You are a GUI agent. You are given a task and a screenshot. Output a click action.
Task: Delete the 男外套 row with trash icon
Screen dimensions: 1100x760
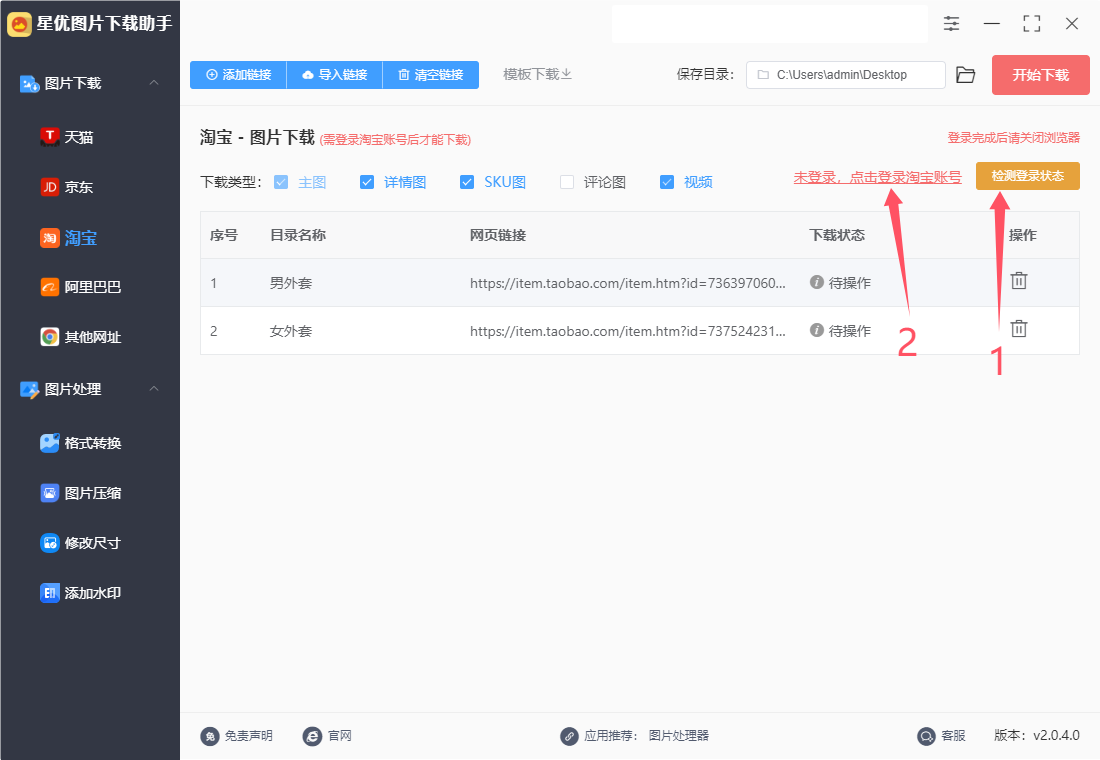pyautogui.click(x=1019, y=281)
